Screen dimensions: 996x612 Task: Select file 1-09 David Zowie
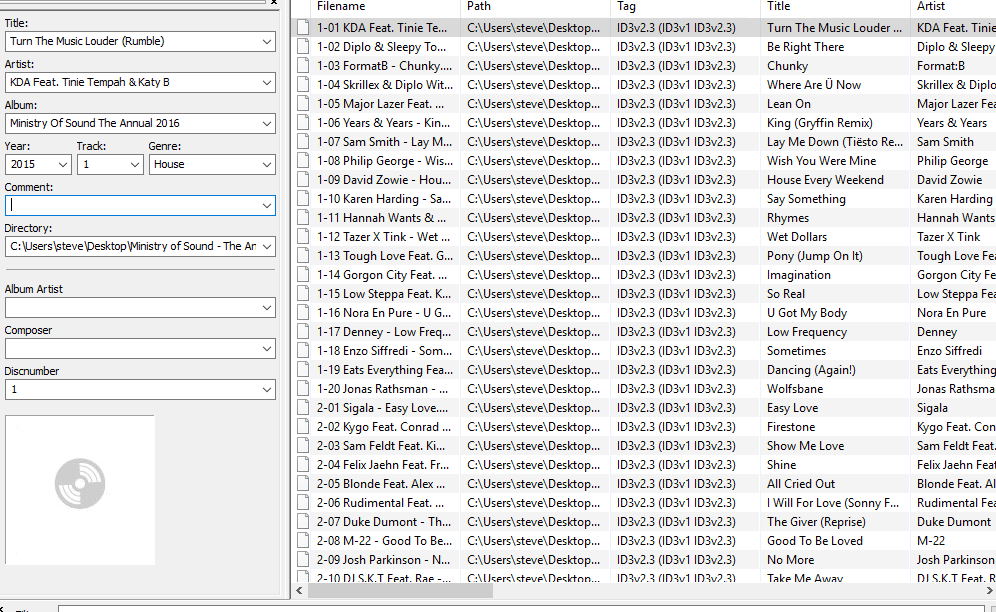pos(385,180)
